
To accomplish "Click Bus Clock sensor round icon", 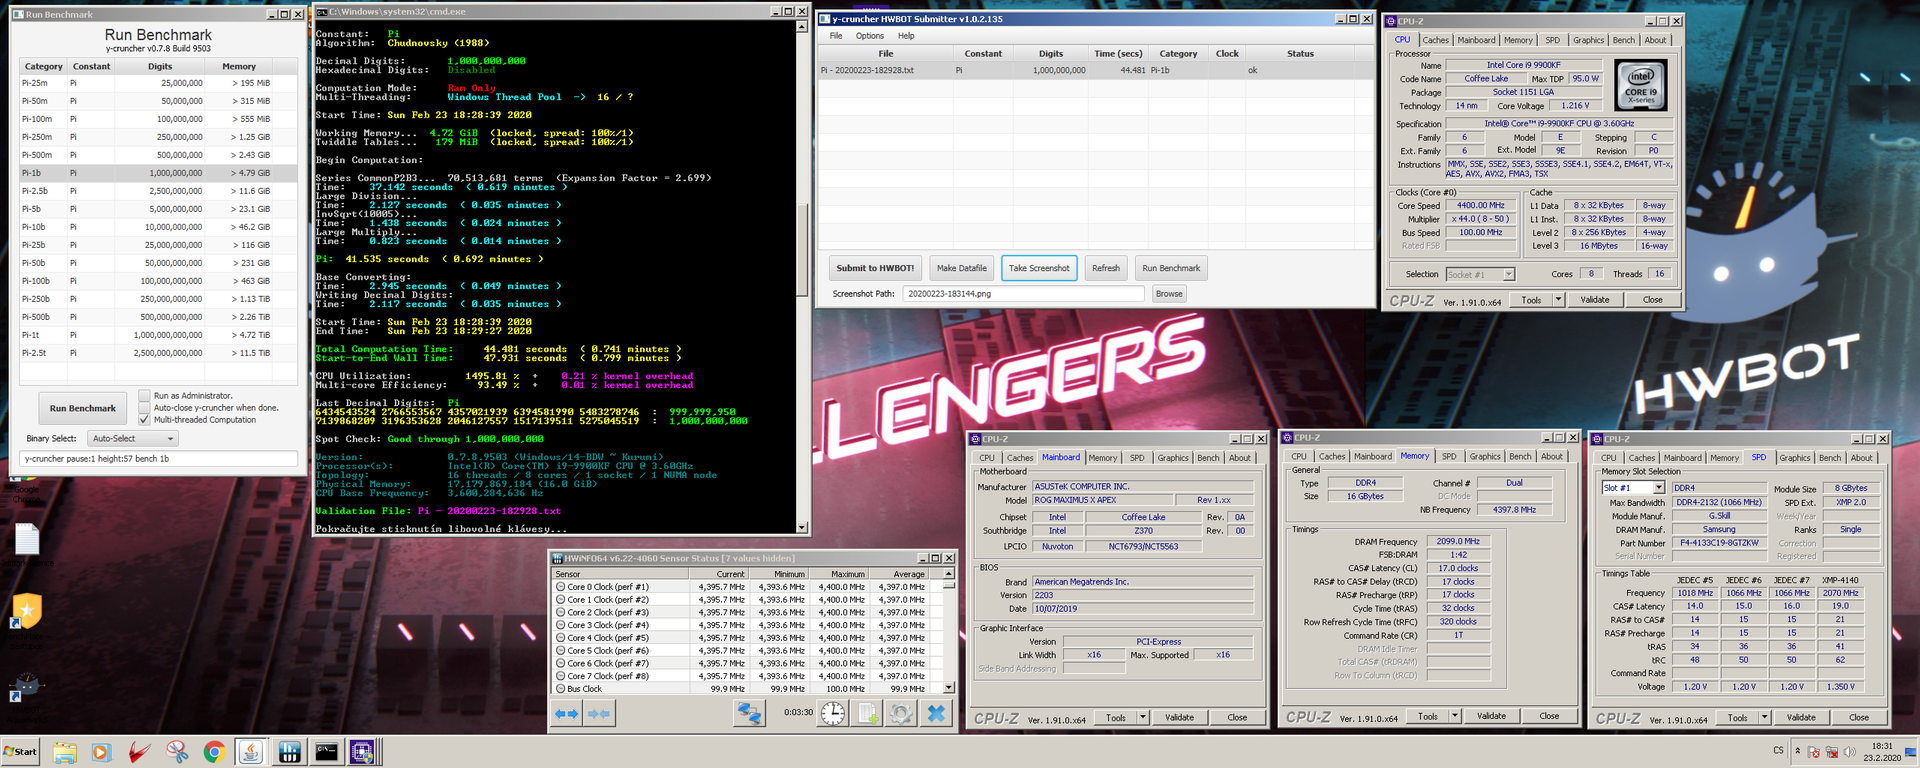I will point(561,689).
